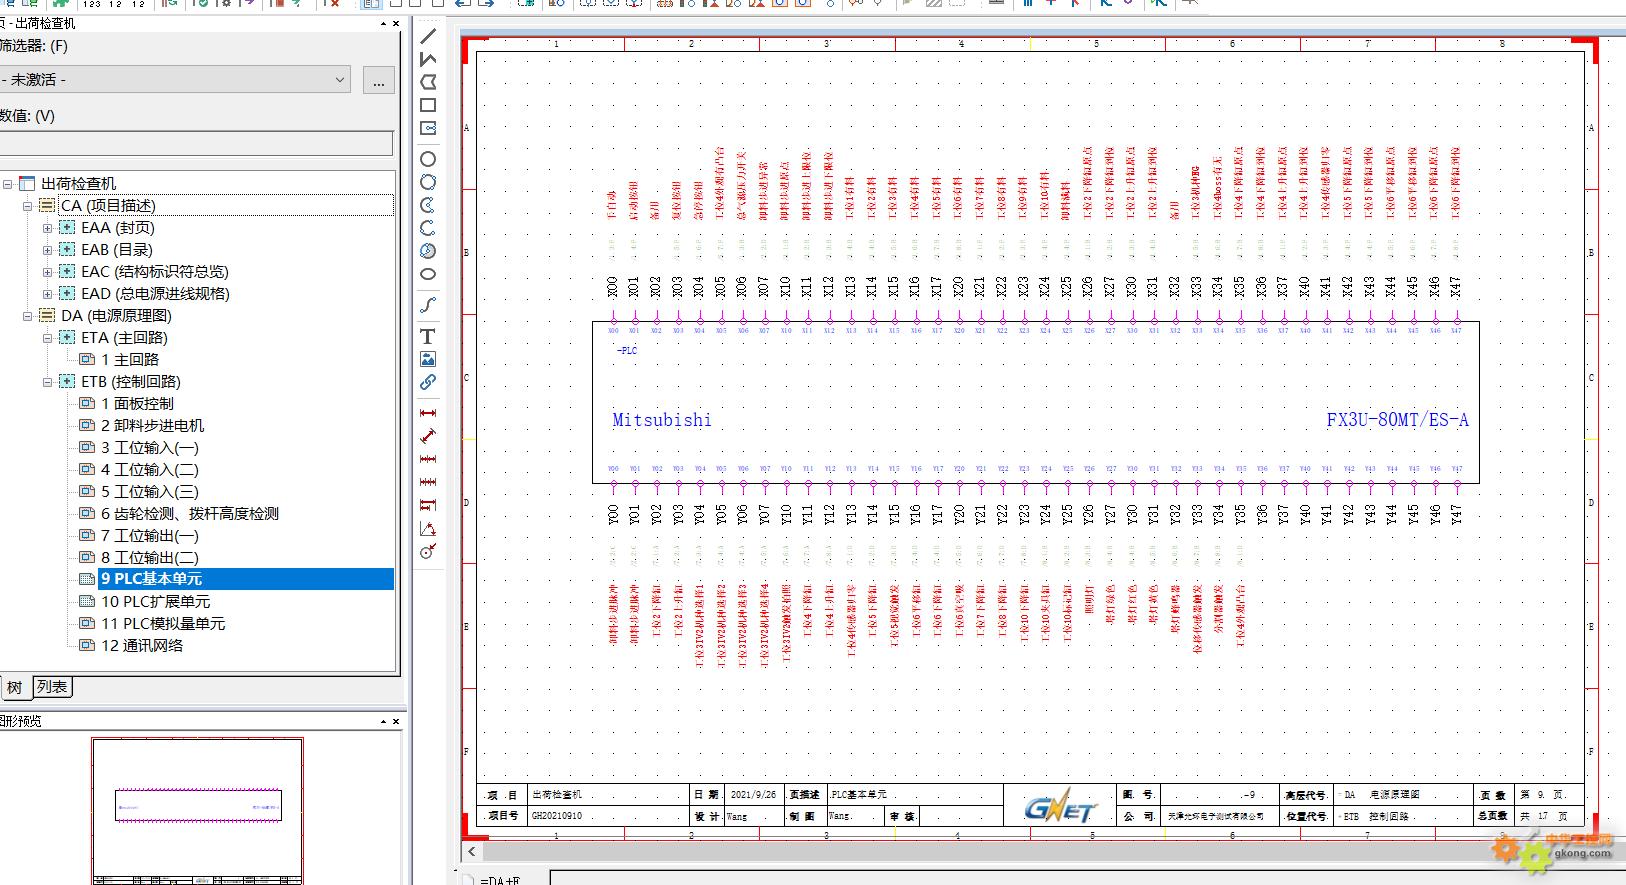Expand the EAD (总电源进线规格) node
This screenshot has height=885, width=1626.
(47, 294)
